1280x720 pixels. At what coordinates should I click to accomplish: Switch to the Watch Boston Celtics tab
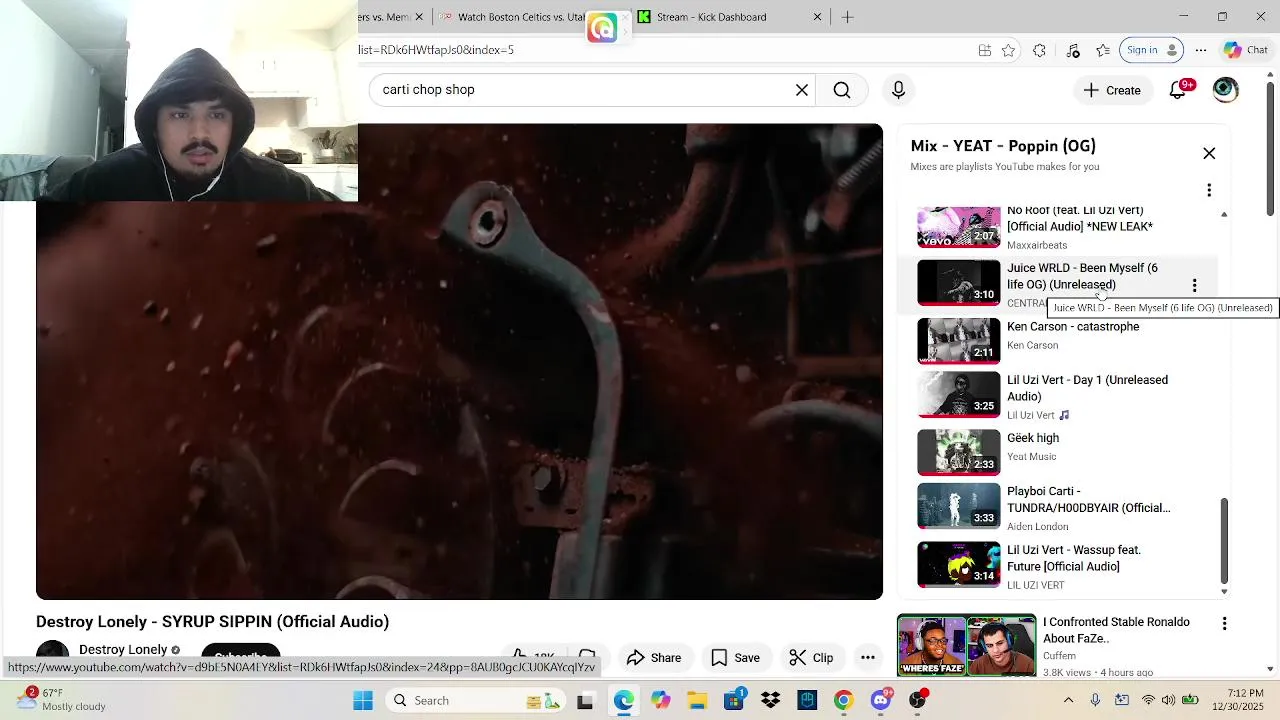[521, 17]
